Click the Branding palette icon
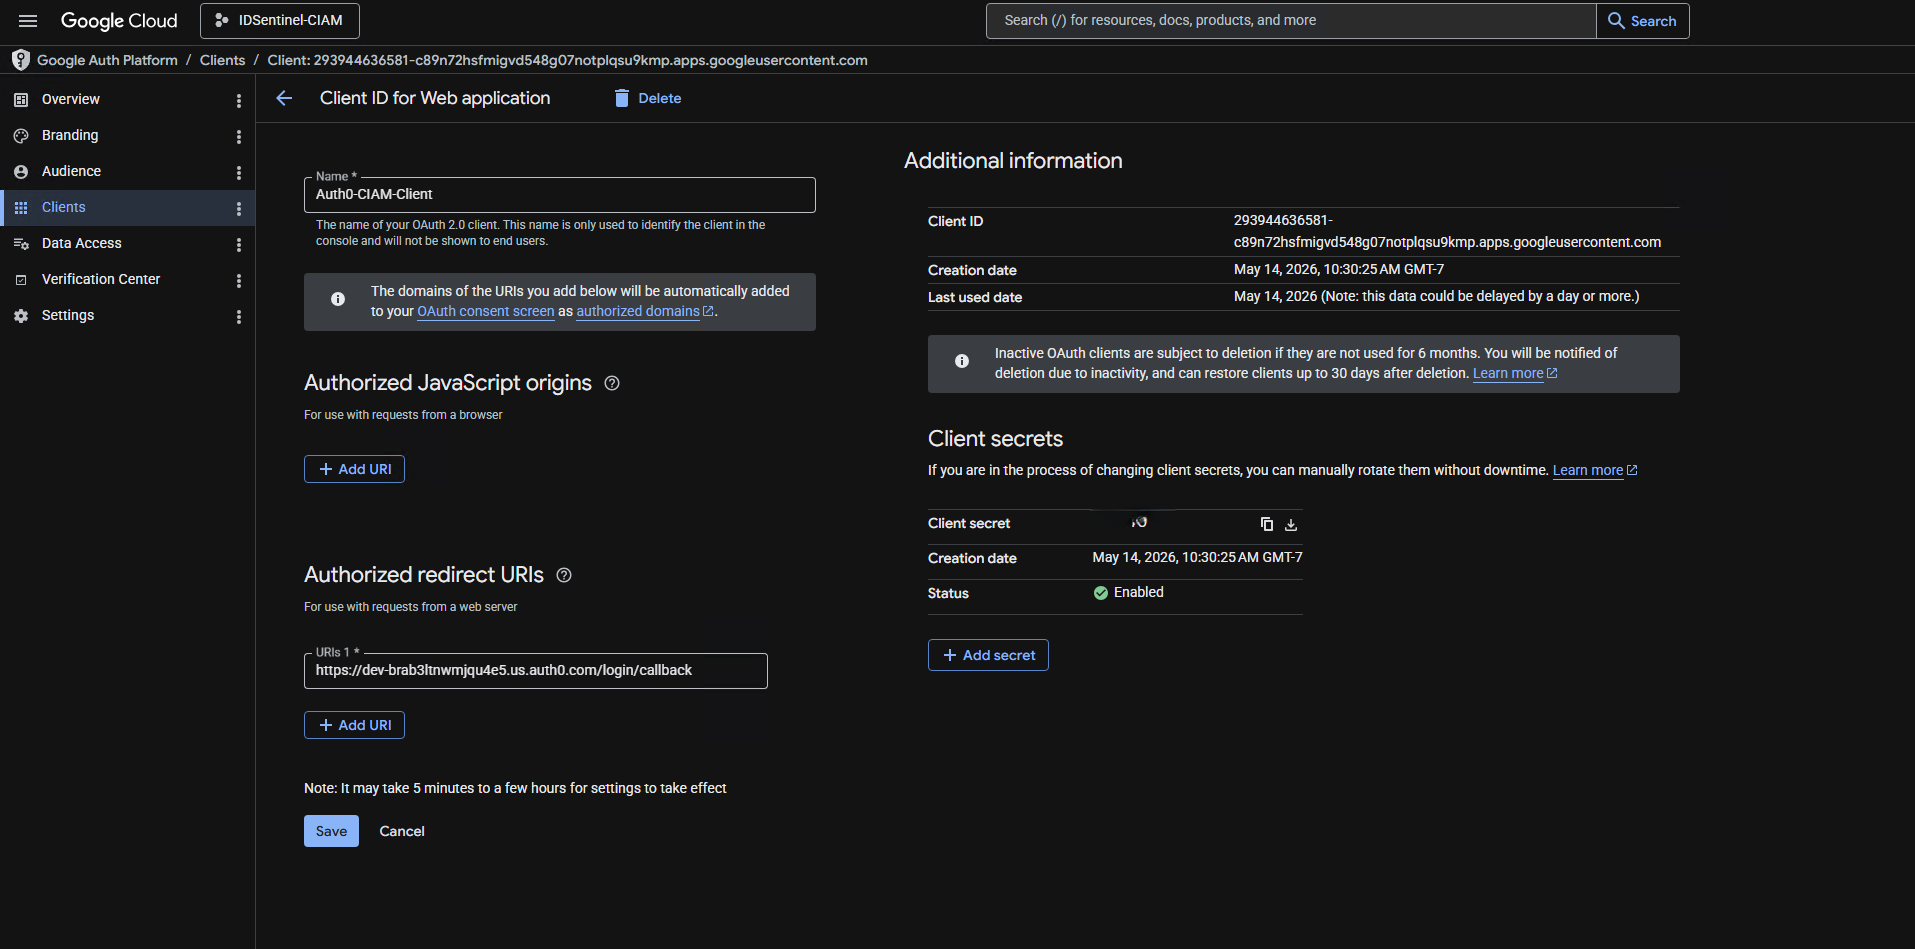Viewport: 1915px width, 949px height. pos(21,136)
